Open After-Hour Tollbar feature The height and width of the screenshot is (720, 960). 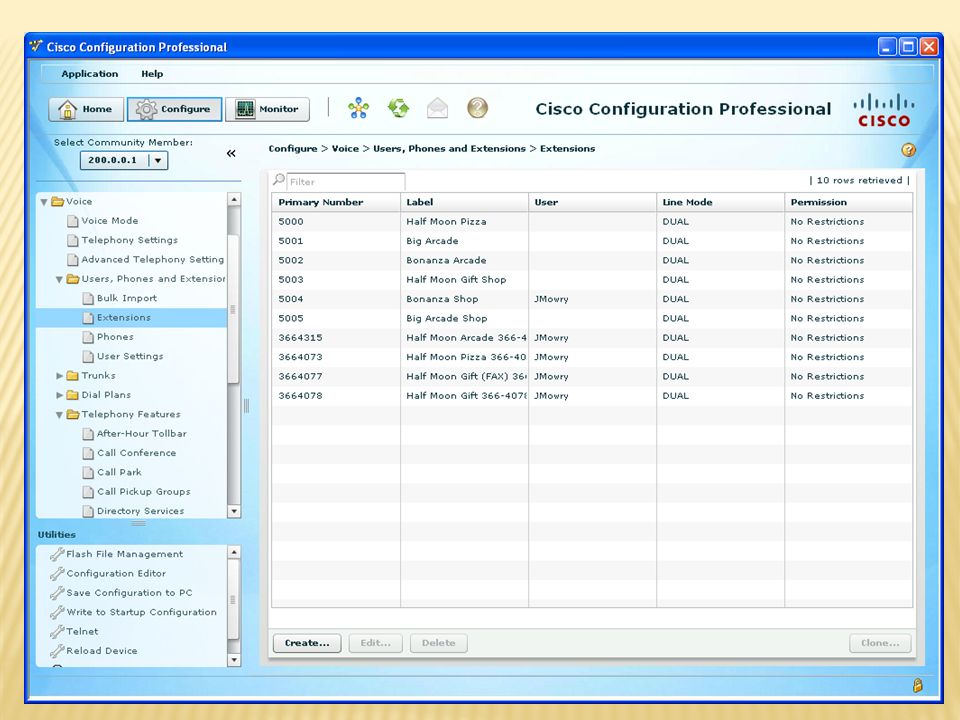(x=141, y=433)
